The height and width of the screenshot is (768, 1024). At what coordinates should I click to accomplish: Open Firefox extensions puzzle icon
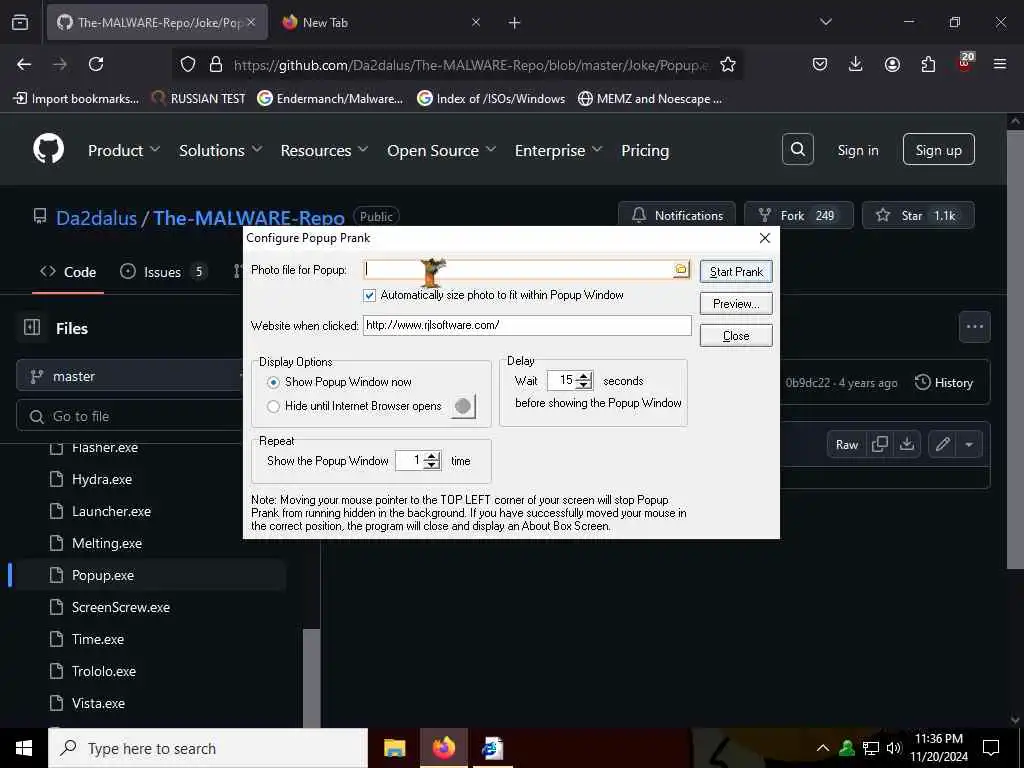928,64
